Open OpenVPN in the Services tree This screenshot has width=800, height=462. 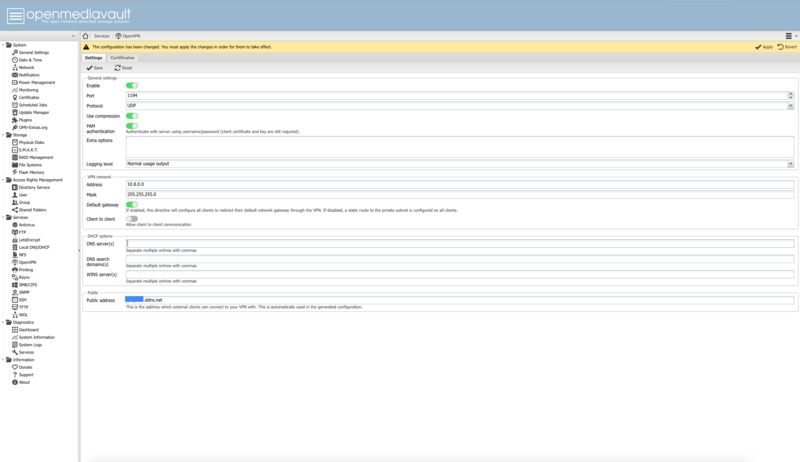27,262
